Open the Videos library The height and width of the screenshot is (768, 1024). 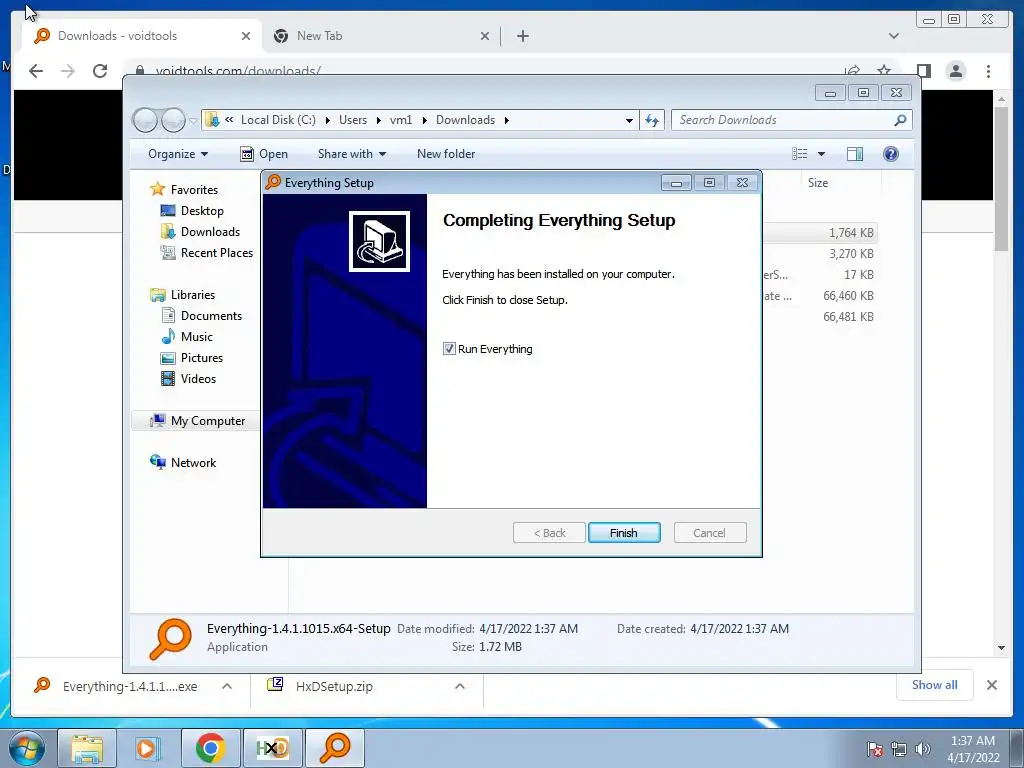[198, 379]
